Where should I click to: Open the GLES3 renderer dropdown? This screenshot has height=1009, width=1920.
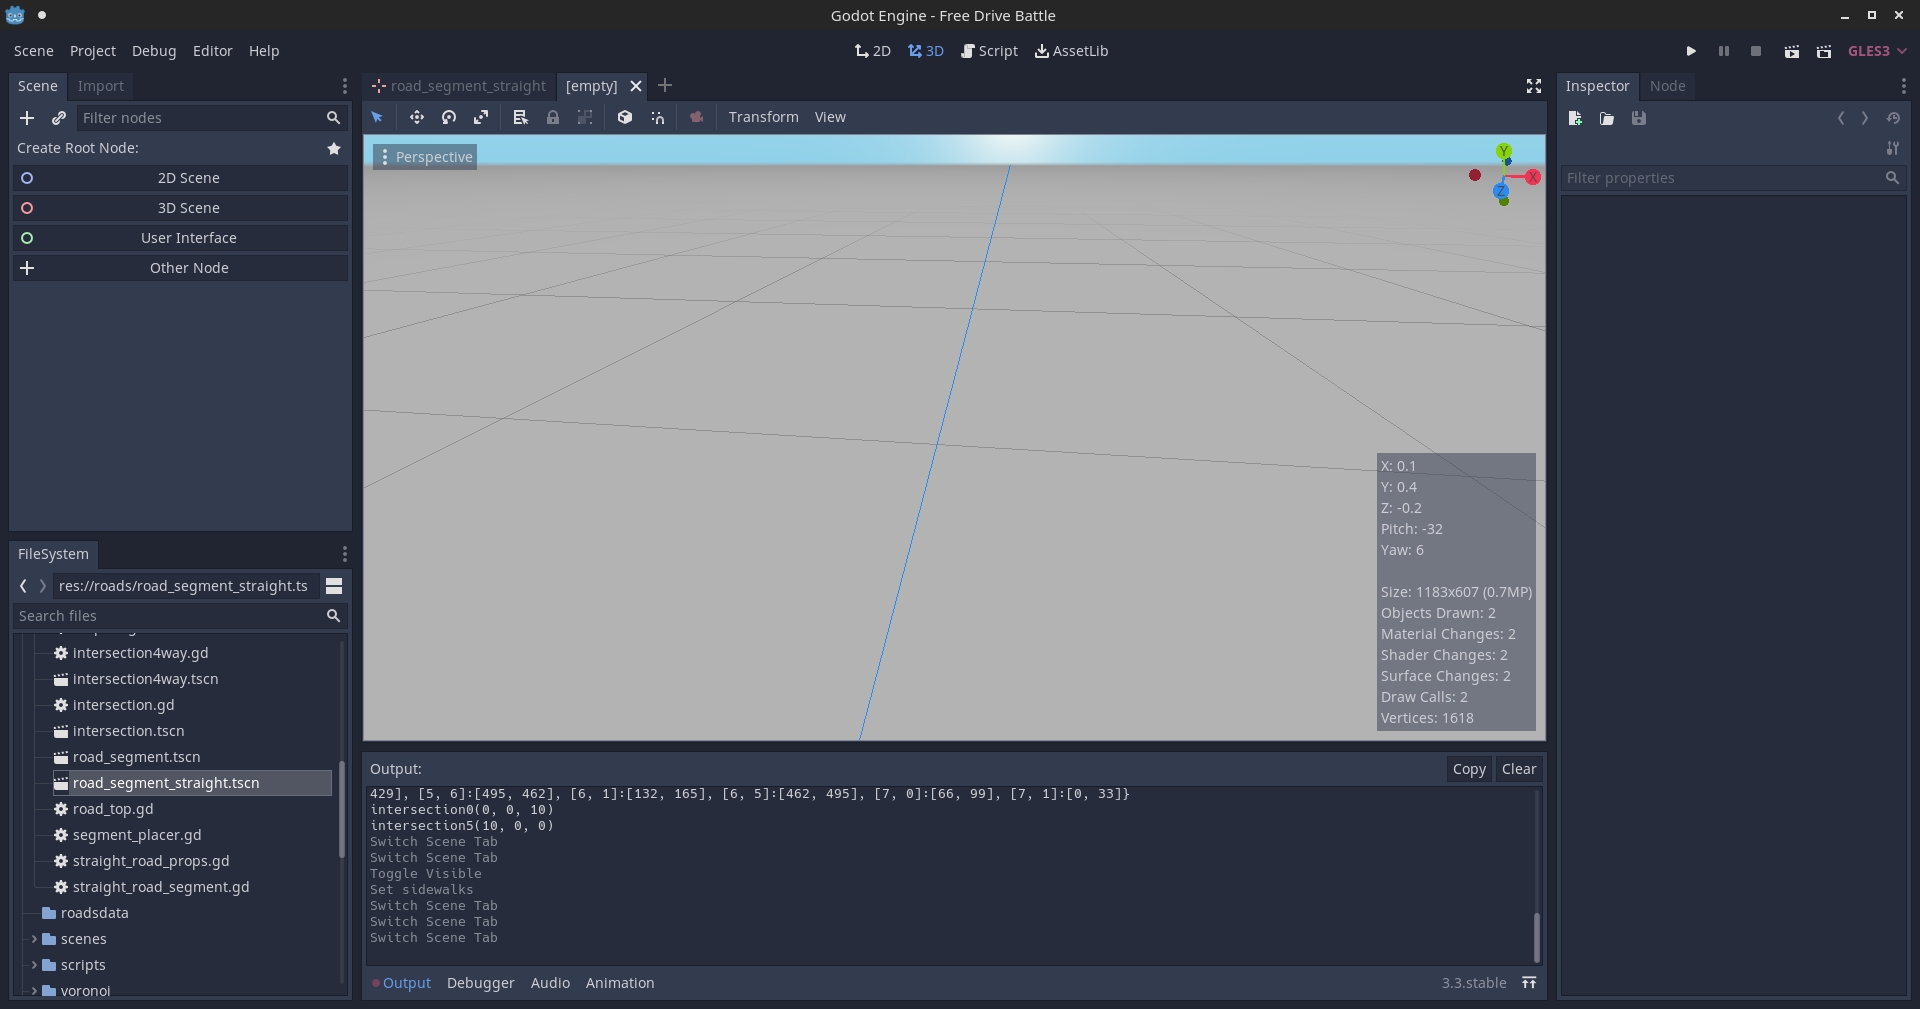pos(1876,51)
